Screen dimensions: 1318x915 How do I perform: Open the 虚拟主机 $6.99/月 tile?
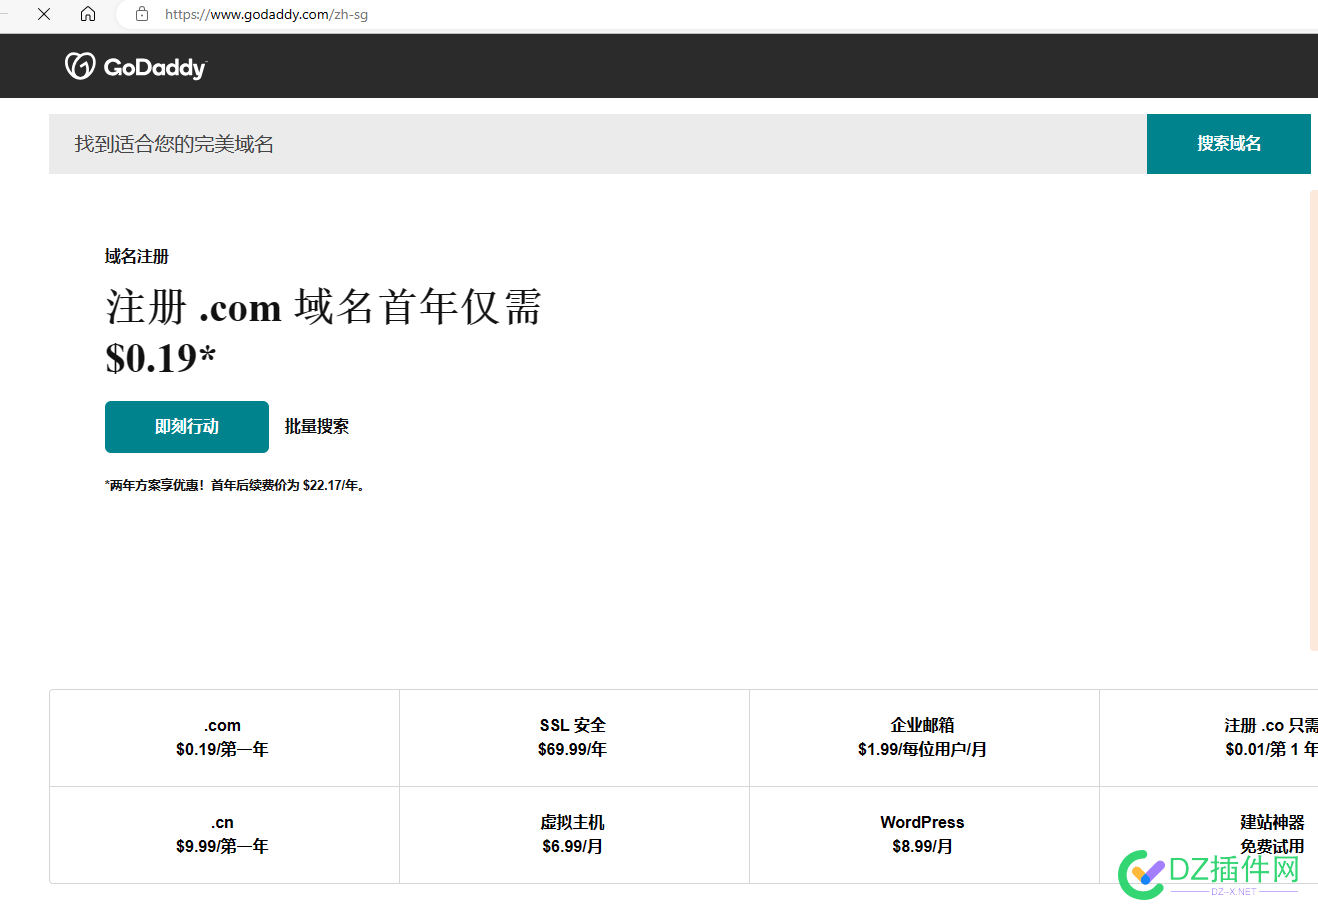click(574, 835)
